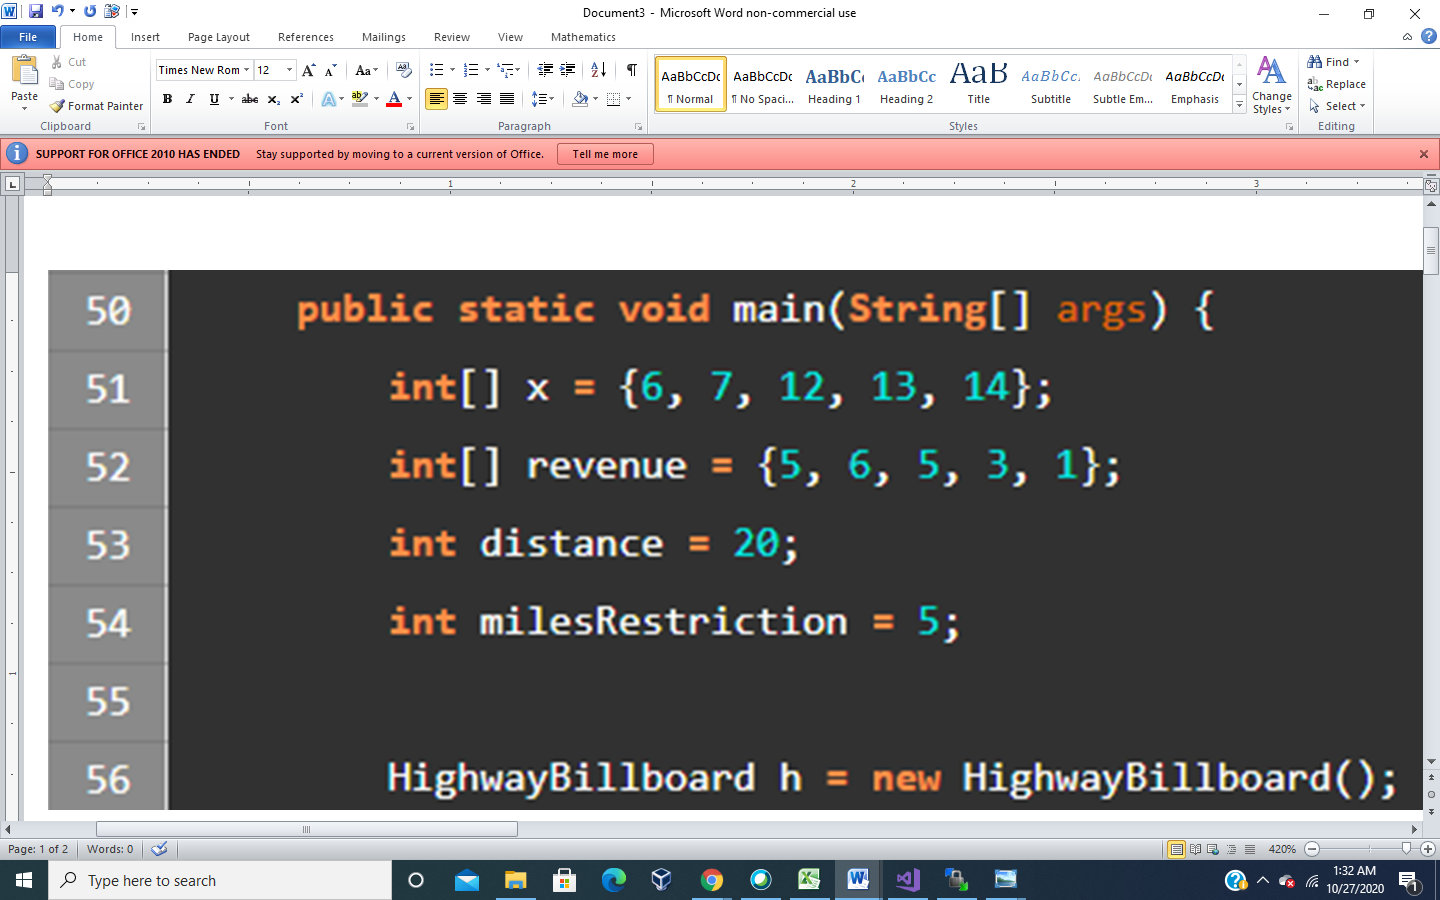Toggle Bold formatting
This screenshot has height=900, width=1440.
(x=167, y=99)
